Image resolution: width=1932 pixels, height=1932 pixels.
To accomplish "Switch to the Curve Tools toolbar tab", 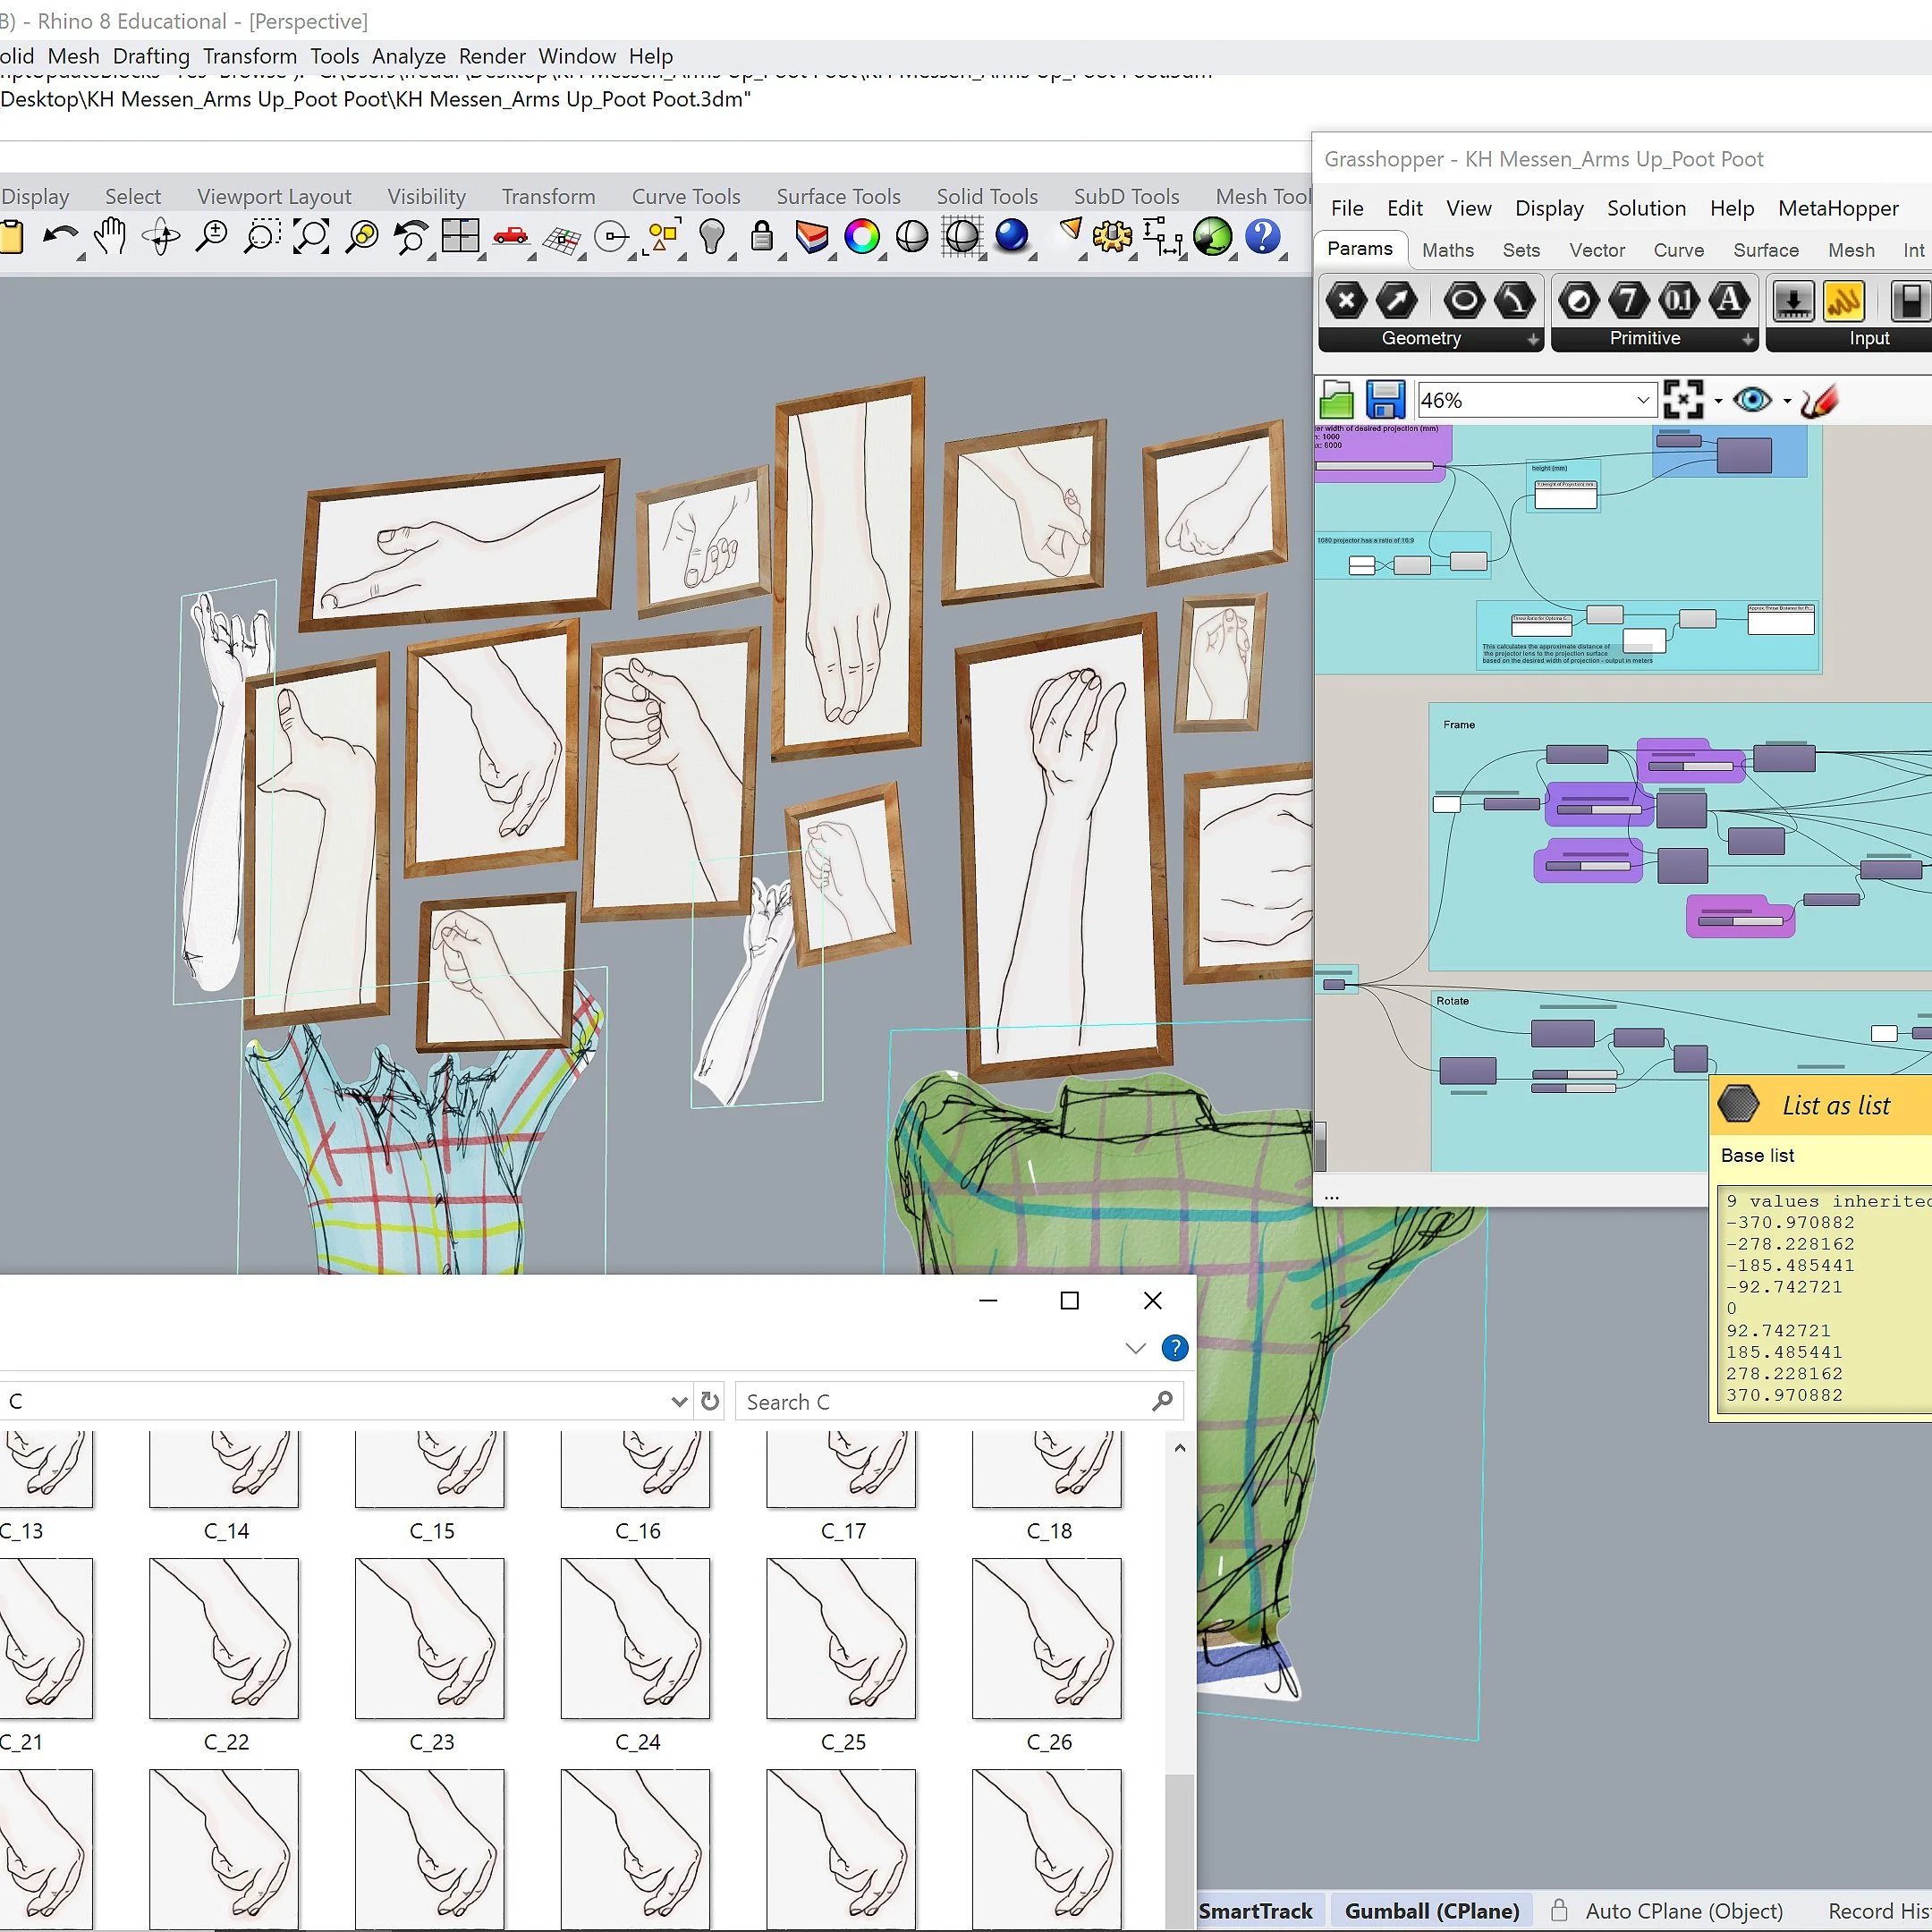I will pyautogui.click(x=686, y=196).
